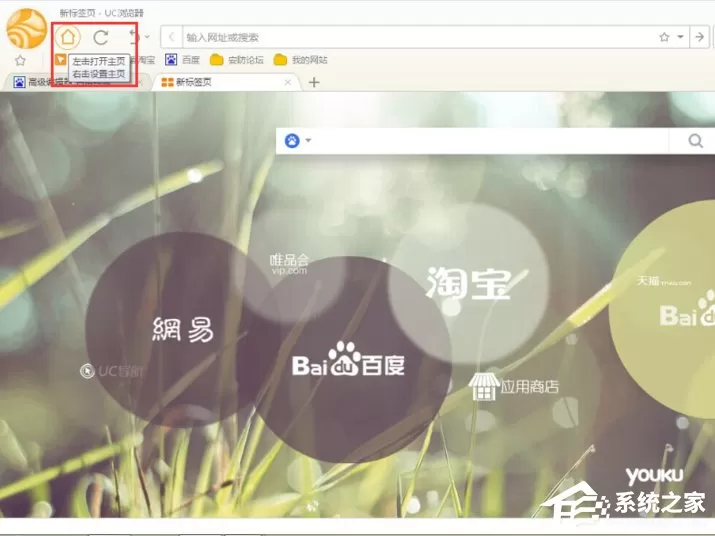Switch to the 高级搜索 Baidu tab
Screen dimensions: 715x536
78,82
